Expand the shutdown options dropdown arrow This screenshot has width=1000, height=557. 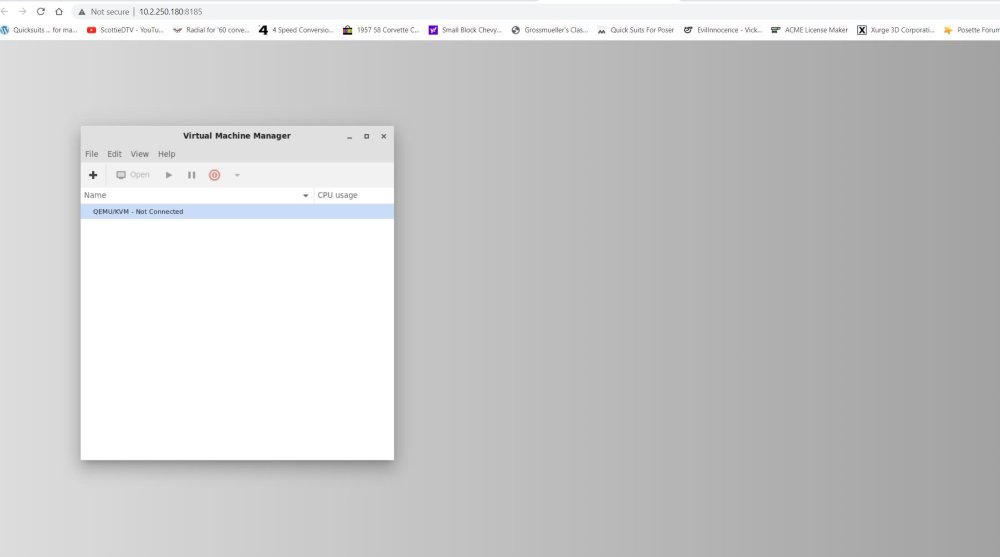click(x=237, y=175)
